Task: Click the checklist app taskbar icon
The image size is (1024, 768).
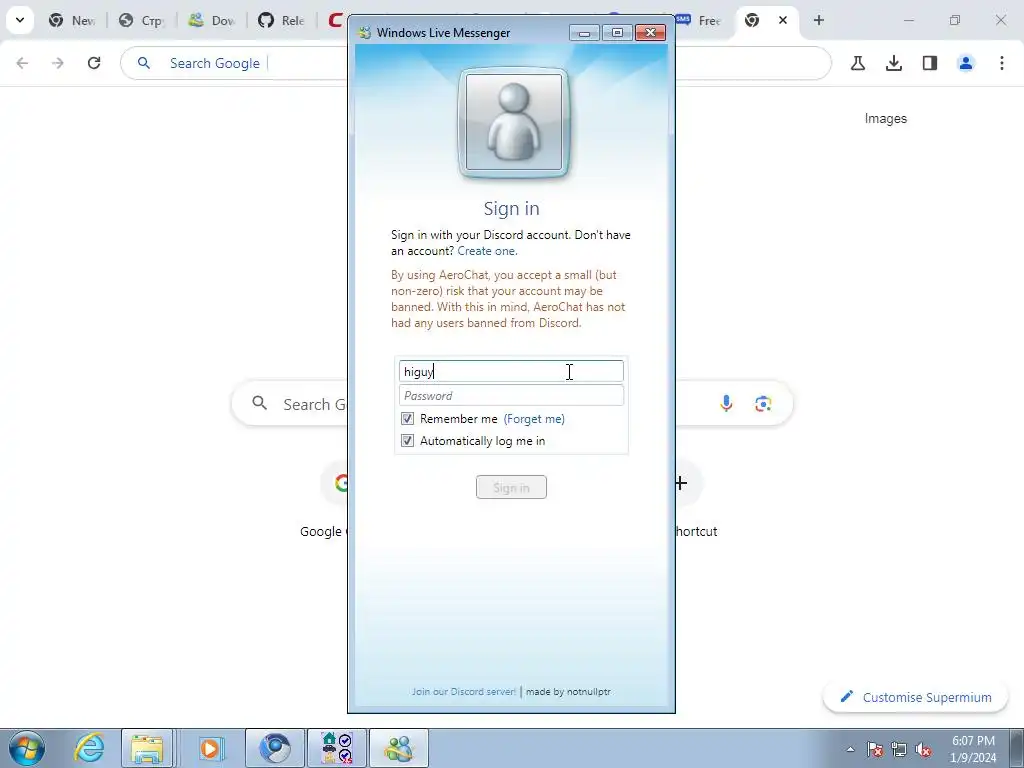Action: [x=338, y=748]
